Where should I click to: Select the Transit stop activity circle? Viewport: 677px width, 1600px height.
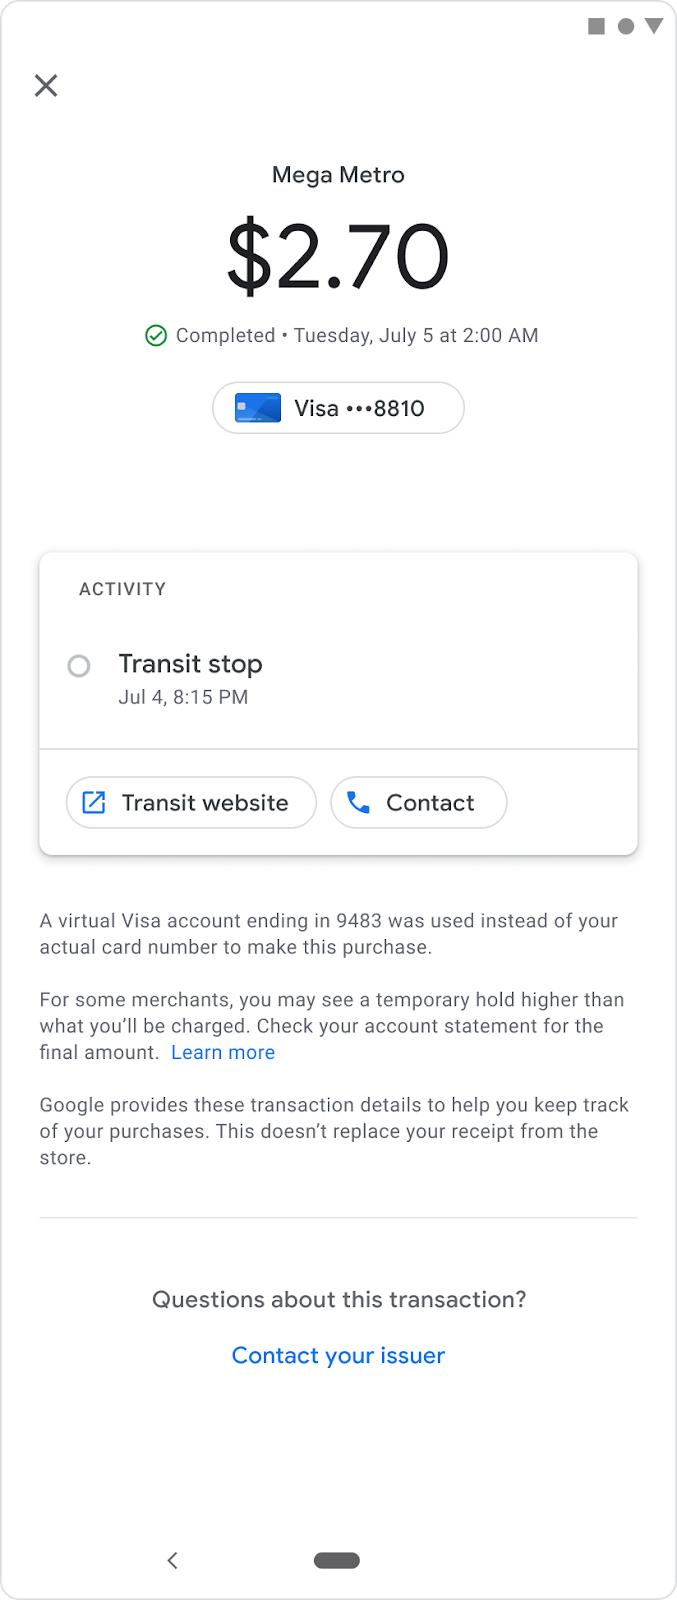point(79,666)
